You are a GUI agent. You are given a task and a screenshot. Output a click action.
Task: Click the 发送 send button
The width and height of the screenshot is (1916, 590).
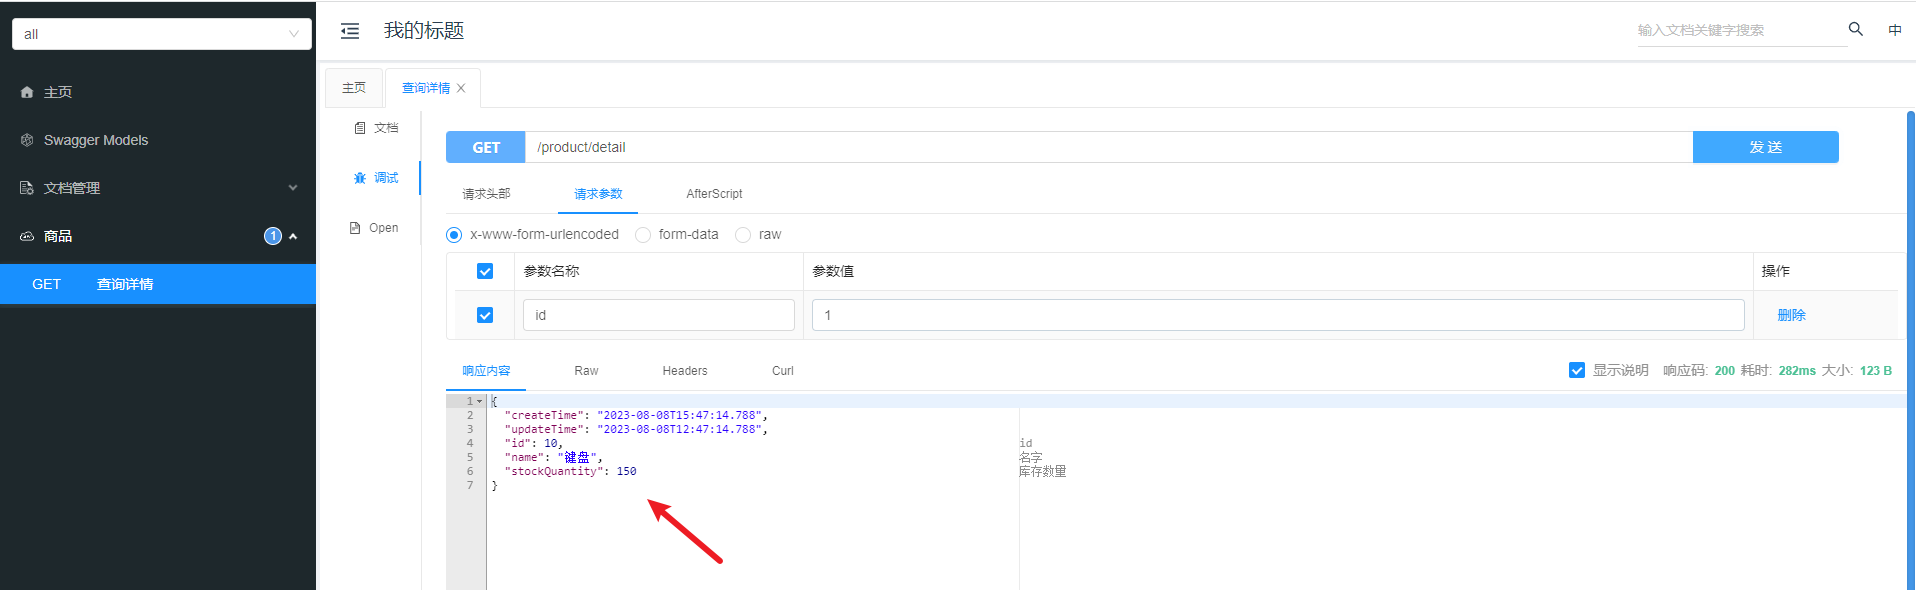tap(1766, 147)
